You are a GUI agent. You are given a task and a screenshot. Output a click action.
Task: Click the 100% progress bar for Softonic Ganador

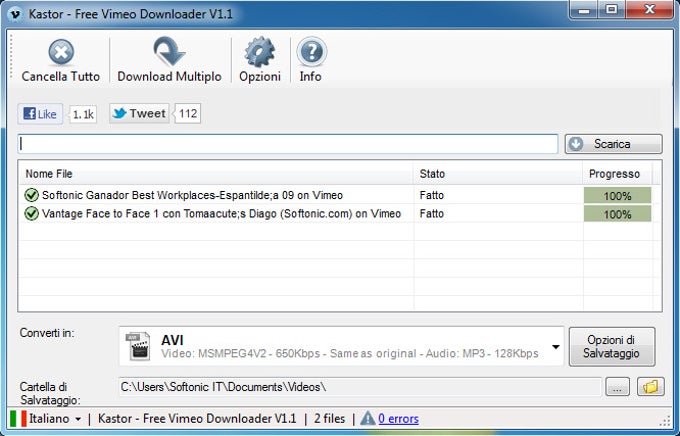click(617, 196)
